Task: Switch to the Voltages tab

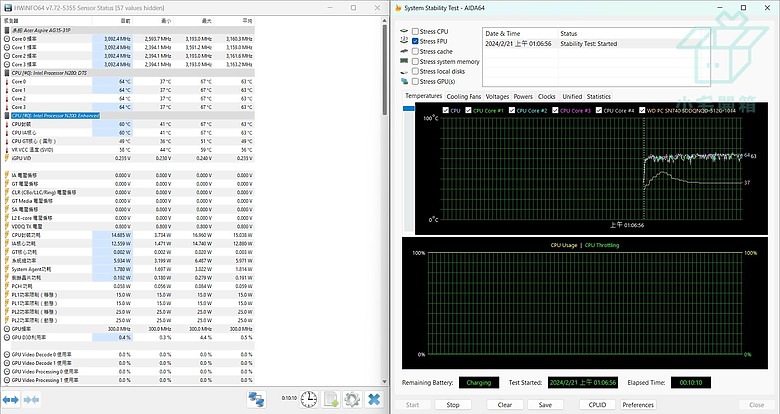Action: pos(497,97)
